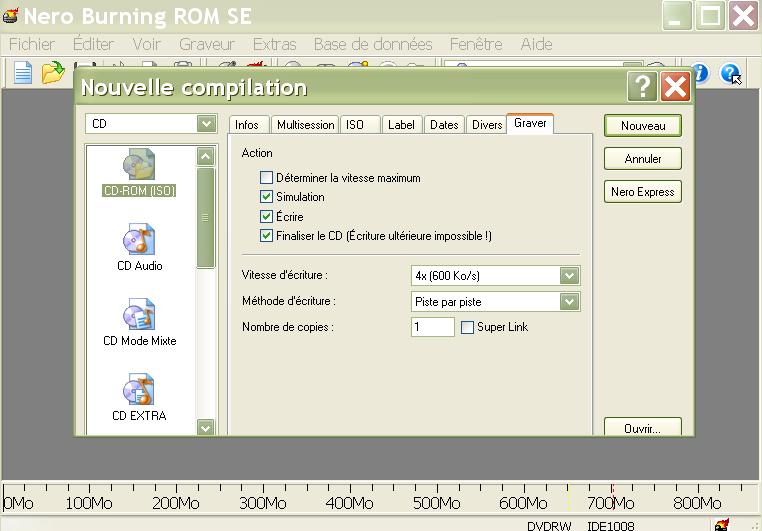The height and width of the screenshot is (531, 762).
Task: Click the context Help arrow icon
Action: pyautogui.click(x=731, y=74)
